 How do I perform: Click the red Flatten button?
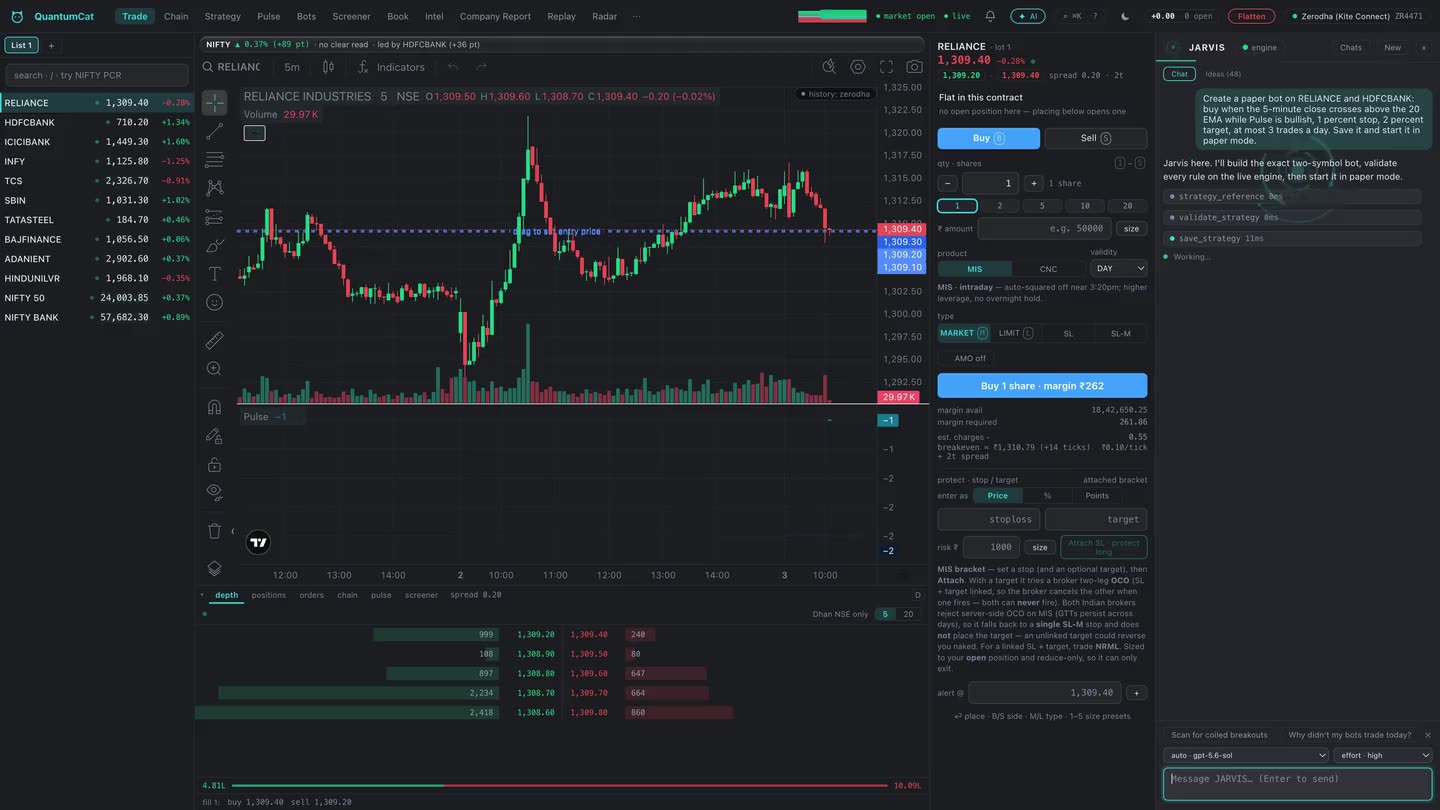(x=1251, y=16)
